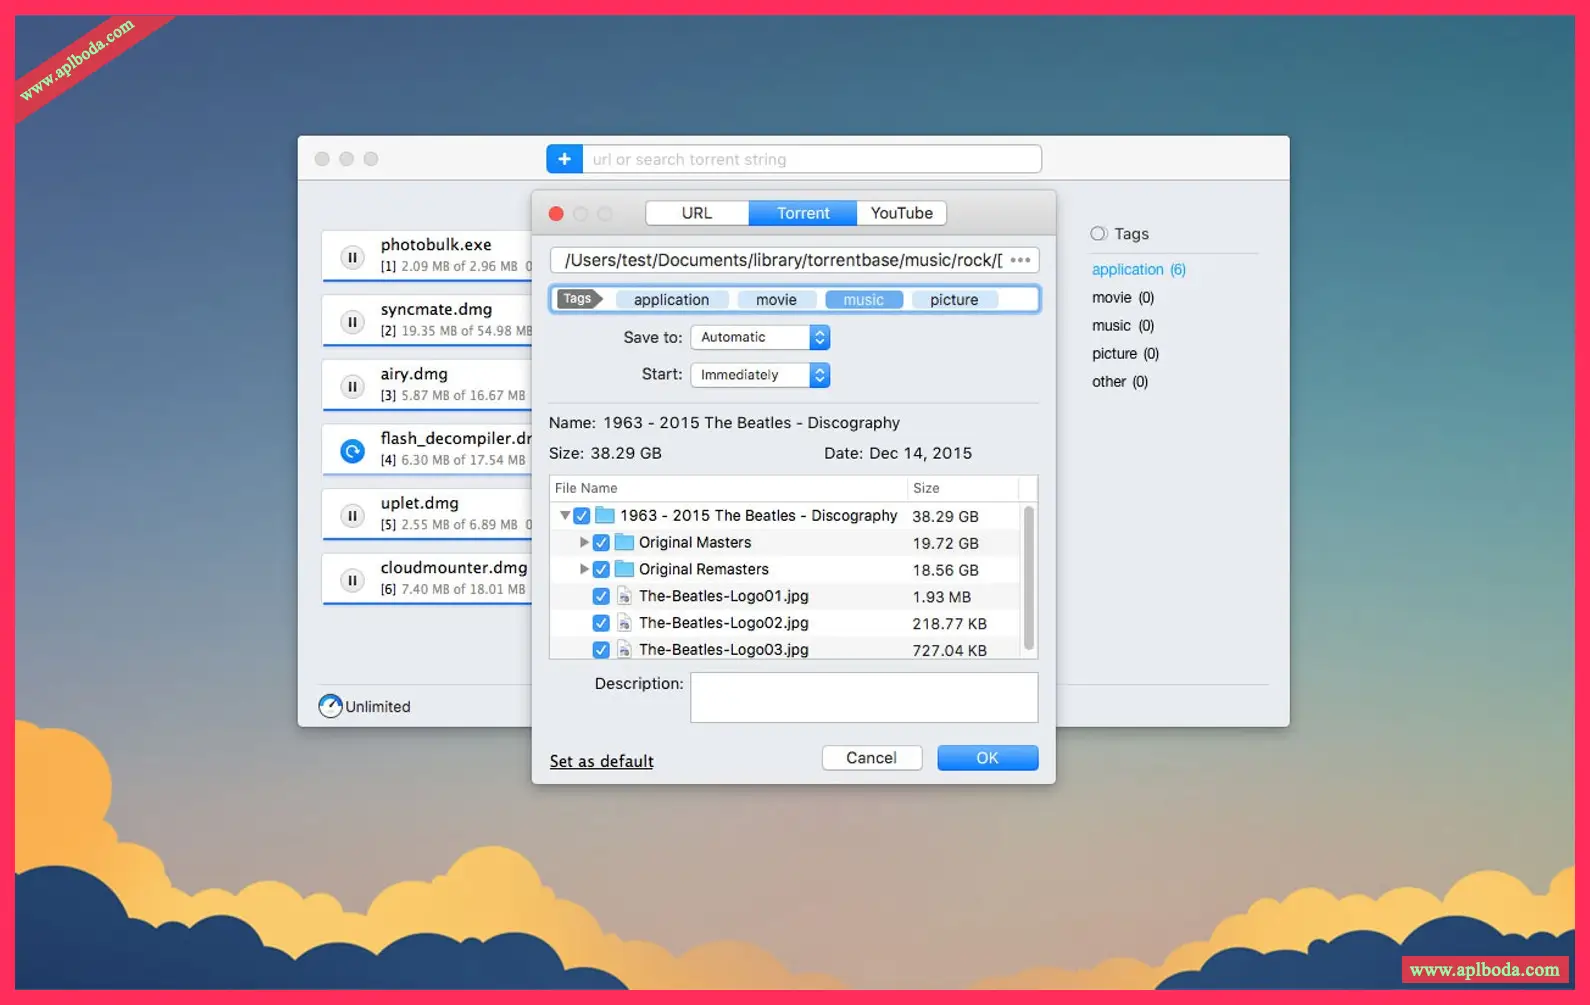
Task: Select the photobulk.exe download row
Action: click(427, 255)
